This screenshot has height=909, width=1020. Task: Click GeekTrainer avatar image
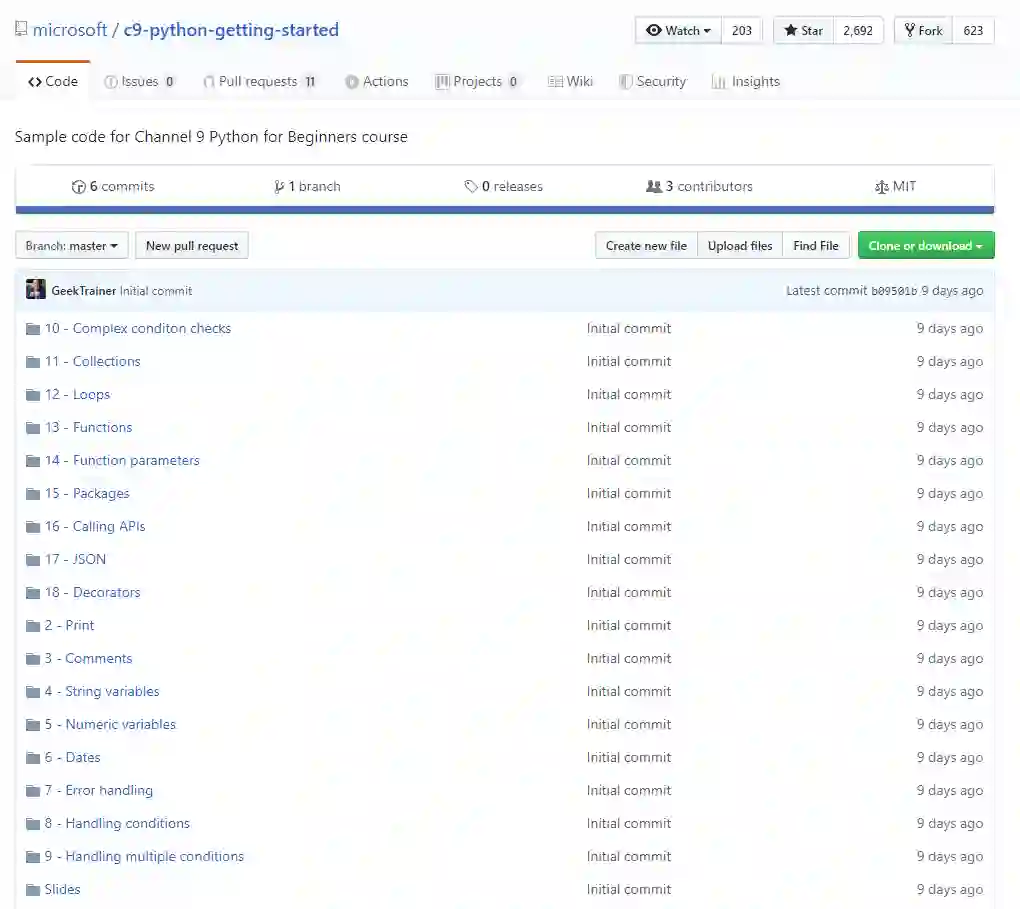point(36,289)
